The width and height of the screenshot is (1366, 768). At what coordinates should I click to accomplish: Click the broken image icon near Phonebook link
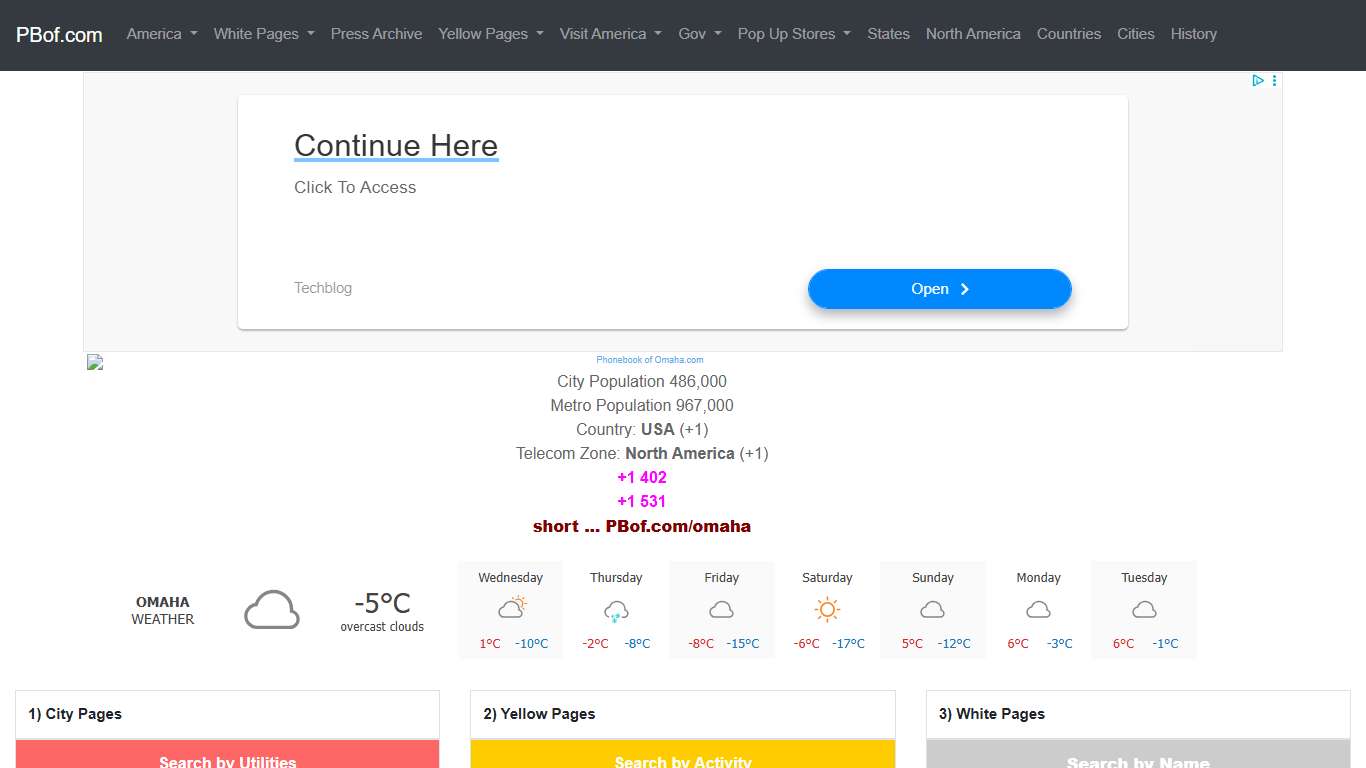94,362
